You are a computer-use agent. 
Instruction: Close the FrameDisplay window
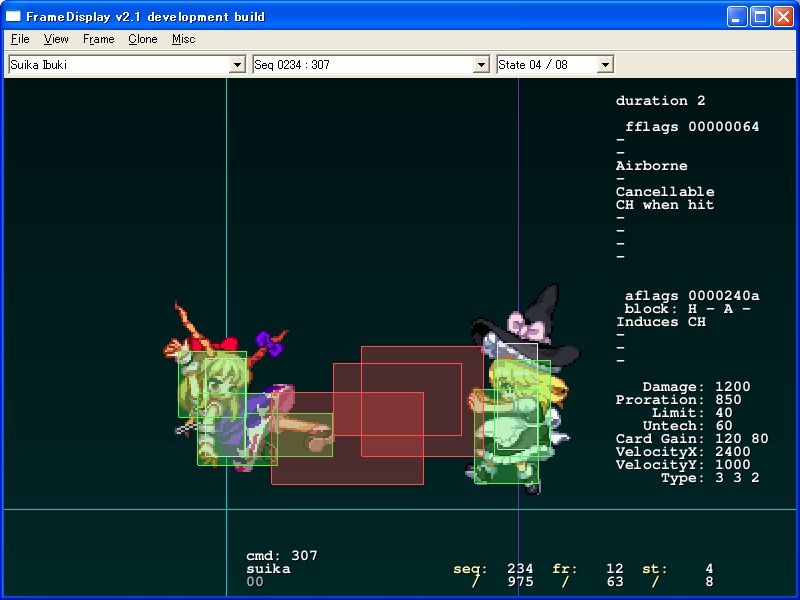pos(783,17)
